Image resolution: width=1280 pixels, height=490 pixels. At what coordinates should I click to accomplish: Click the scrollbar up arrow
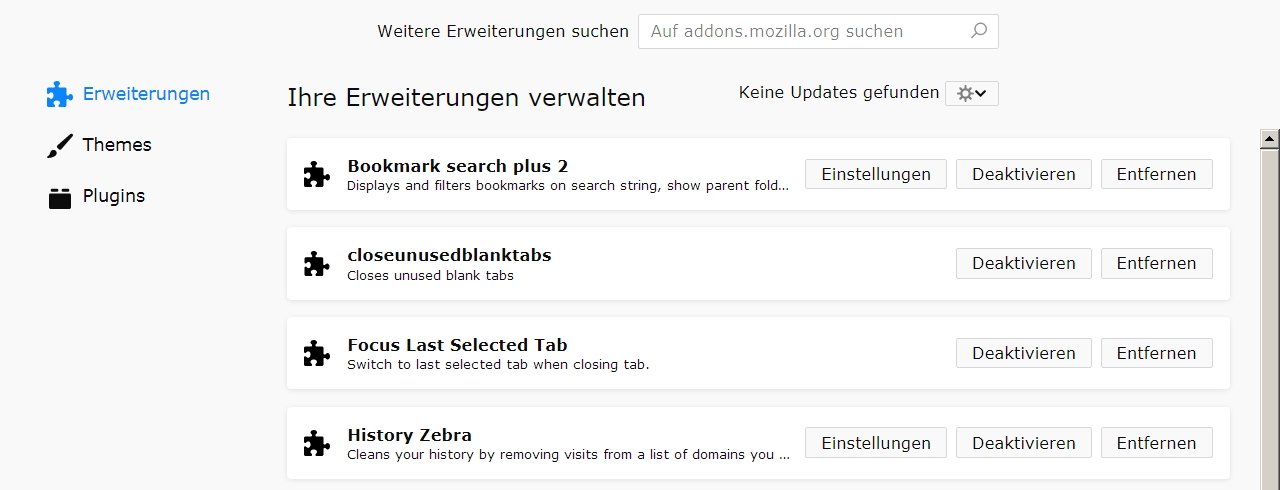[x=1269, y=138]
